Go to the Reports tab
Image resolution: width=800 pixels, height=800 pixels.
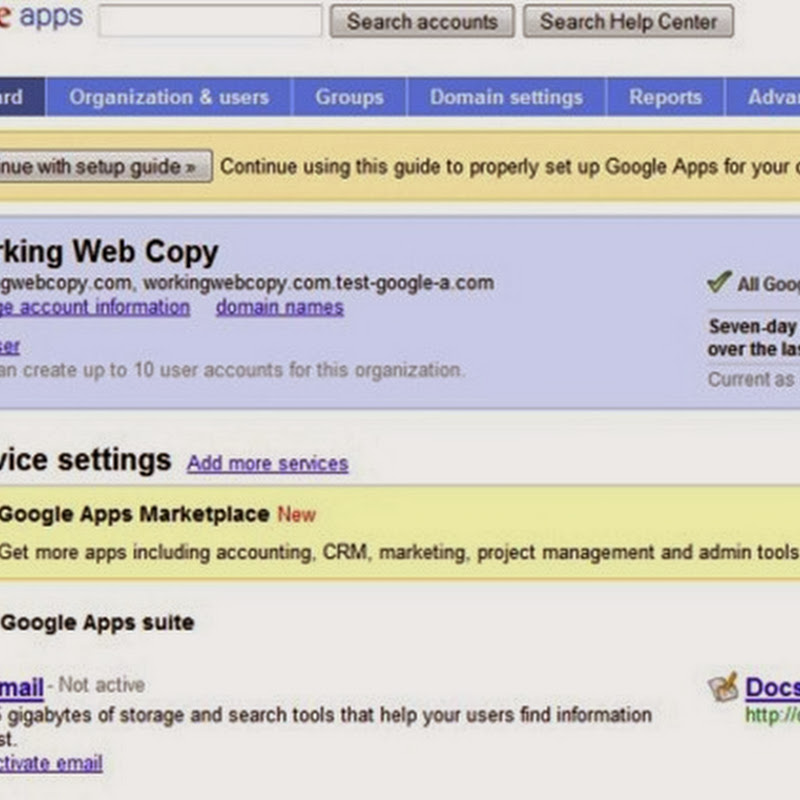point(665,97)
